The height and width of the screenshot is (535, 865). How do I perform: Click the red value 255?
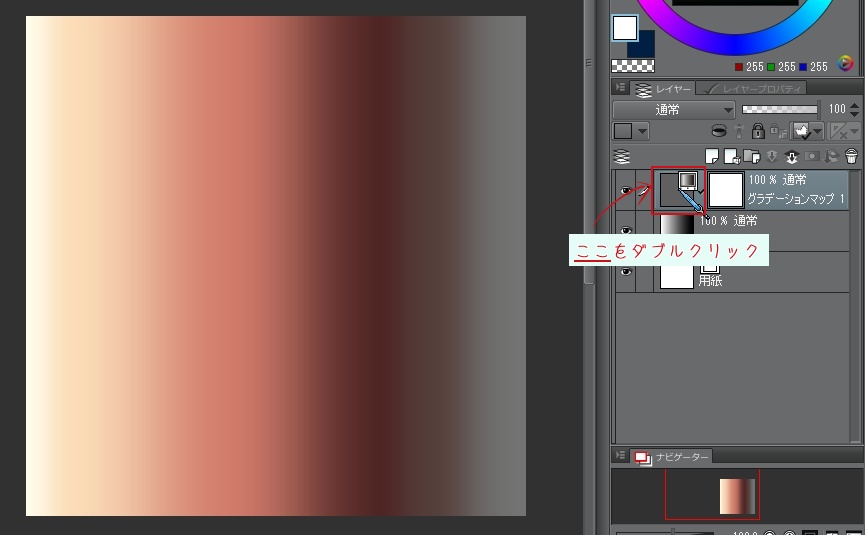pos(754,67)
